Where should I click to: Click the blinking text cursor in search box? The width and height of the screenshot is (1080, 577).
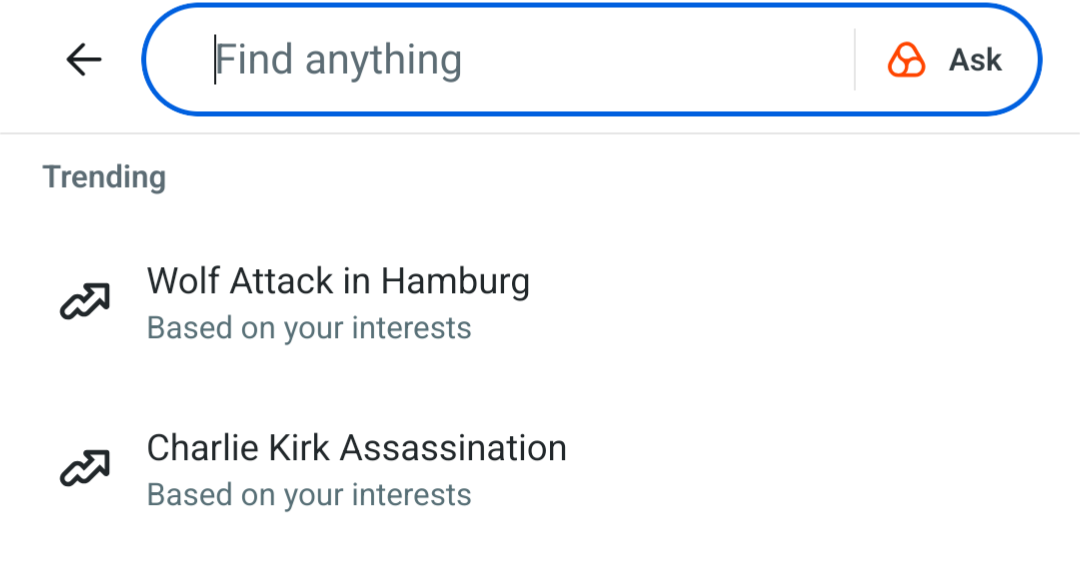215,60
